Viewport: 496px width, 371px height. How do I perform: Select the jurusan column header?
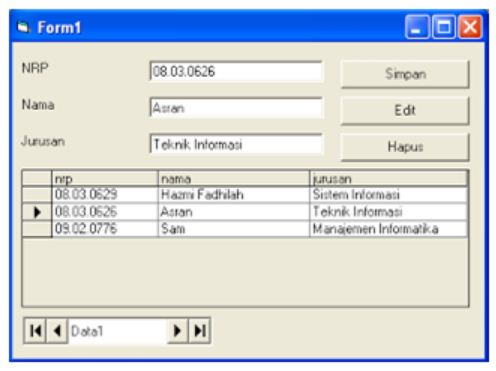[389, 179]
